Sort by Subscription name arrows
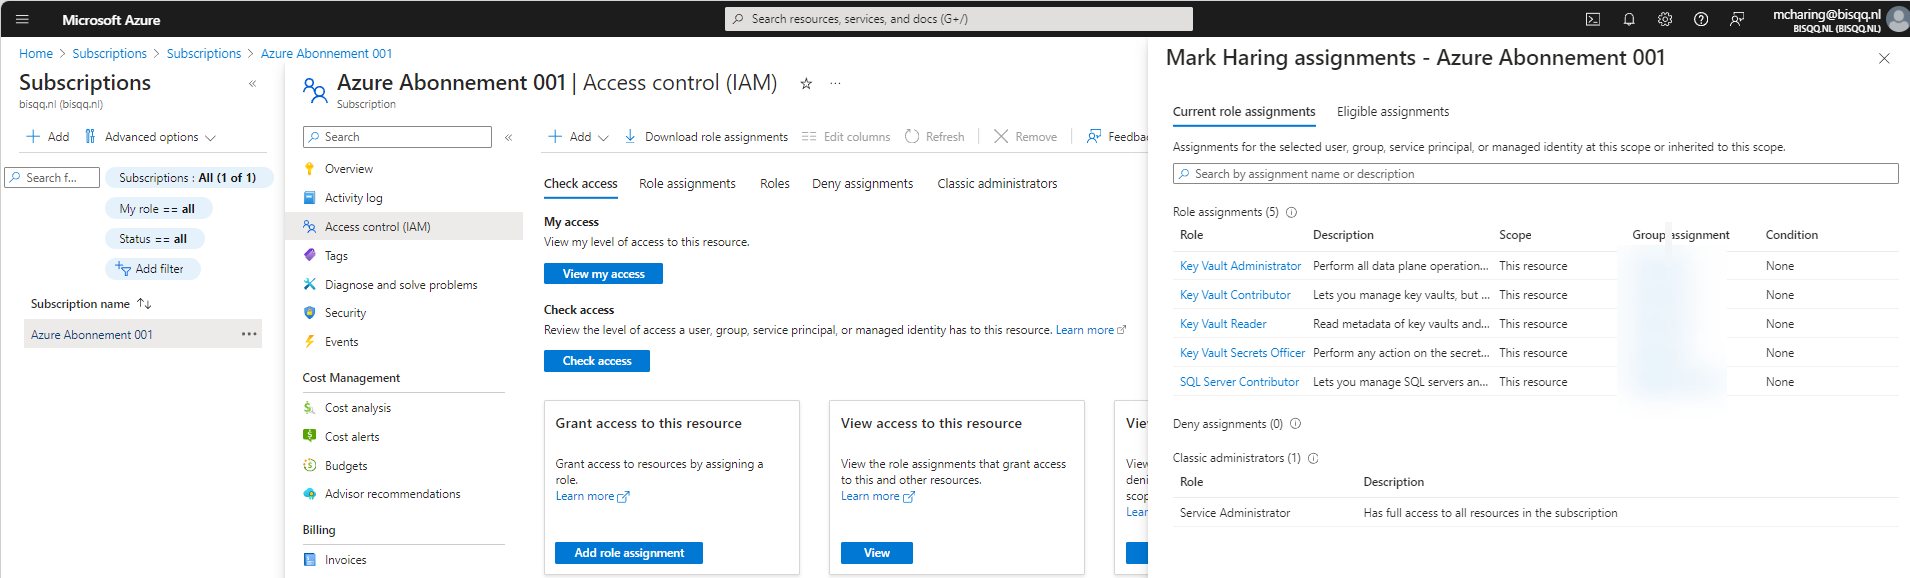The image size is (1910, 578). coord(144,303)
